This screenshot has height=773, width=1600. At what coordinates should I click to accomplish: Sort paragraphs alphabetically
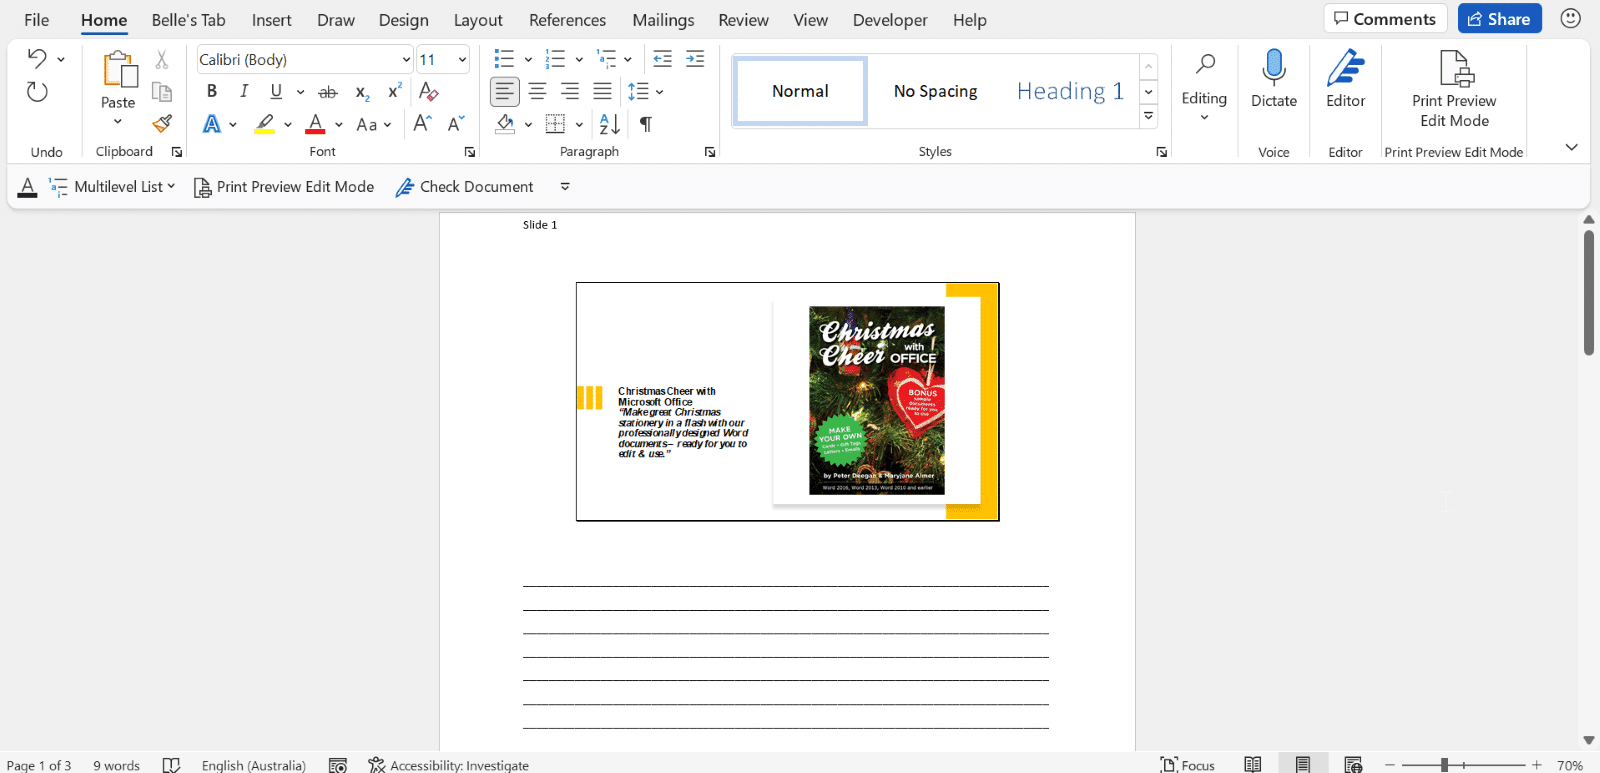click(609, 124)
